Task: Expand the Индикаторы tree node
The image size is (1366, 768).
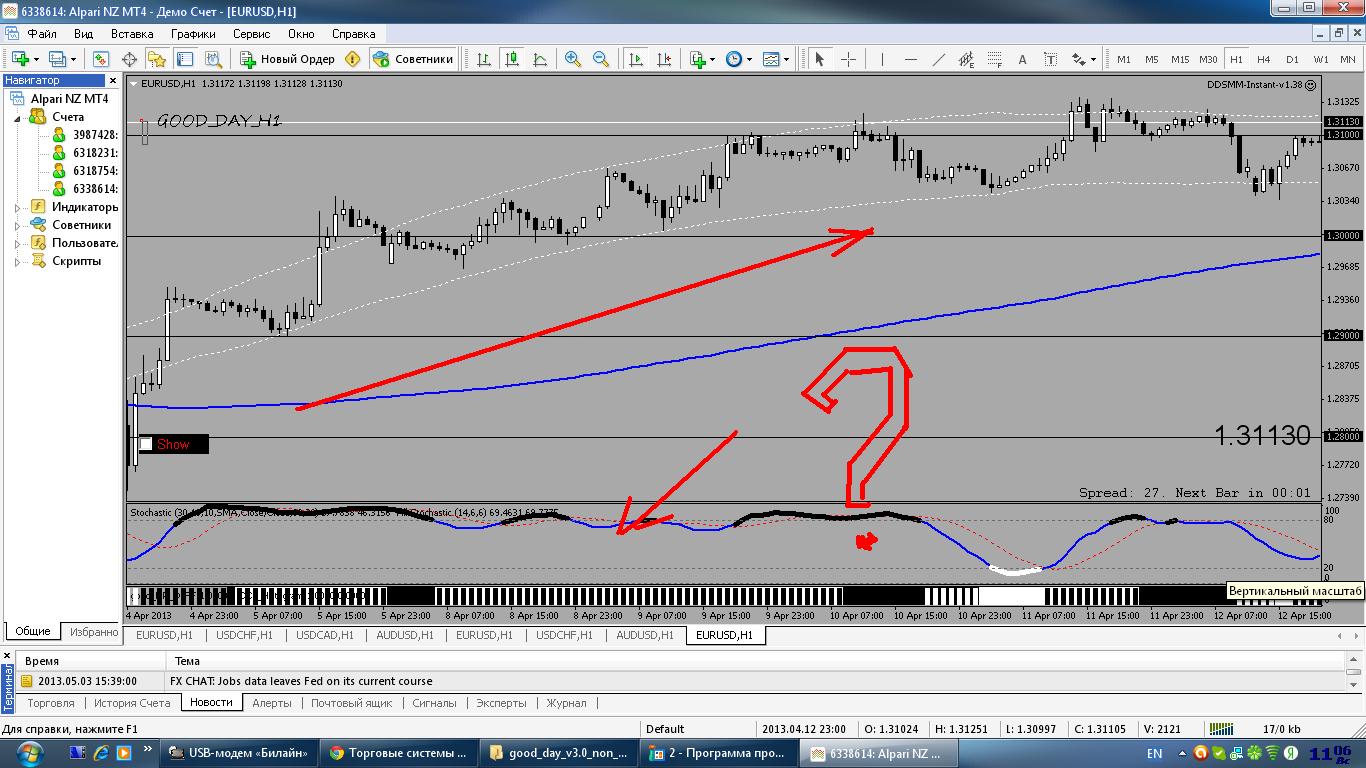Action: [17, 208]
